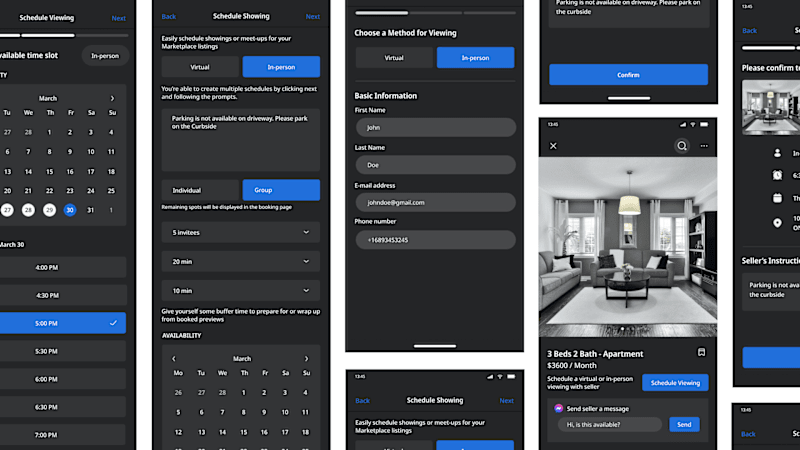Click Next on Schedule Viewing header
Image resolution: width=800 pixels, height=450 pixels.
tap(118, 18)
